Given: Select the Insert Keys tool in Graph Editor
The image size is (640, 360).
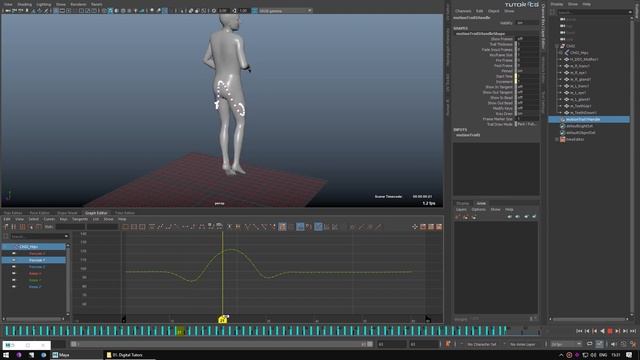Looking at the screenshot, I should (14, 227).
